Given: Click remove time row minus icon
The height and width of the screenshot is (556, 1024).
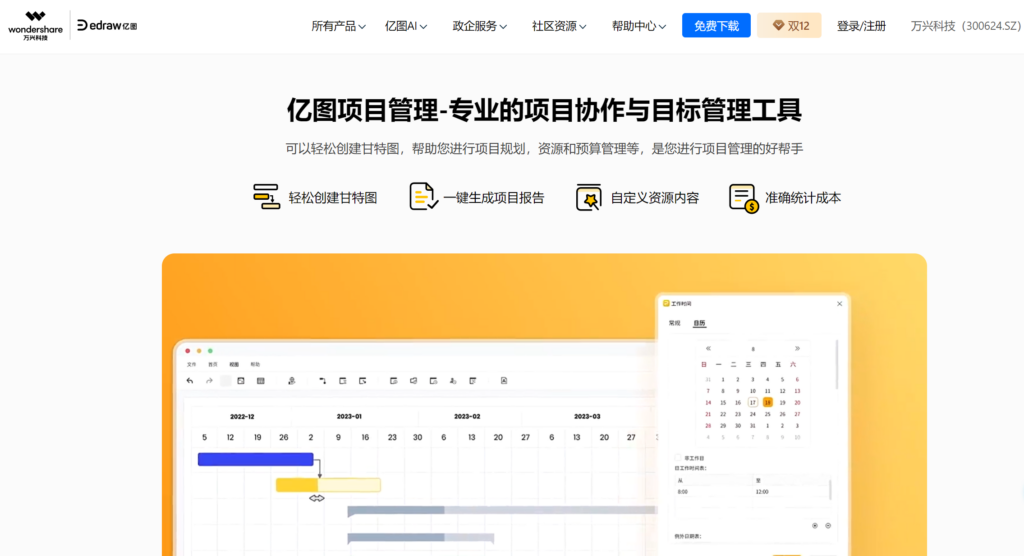Looking at the screenshot, I should point(827,525).
